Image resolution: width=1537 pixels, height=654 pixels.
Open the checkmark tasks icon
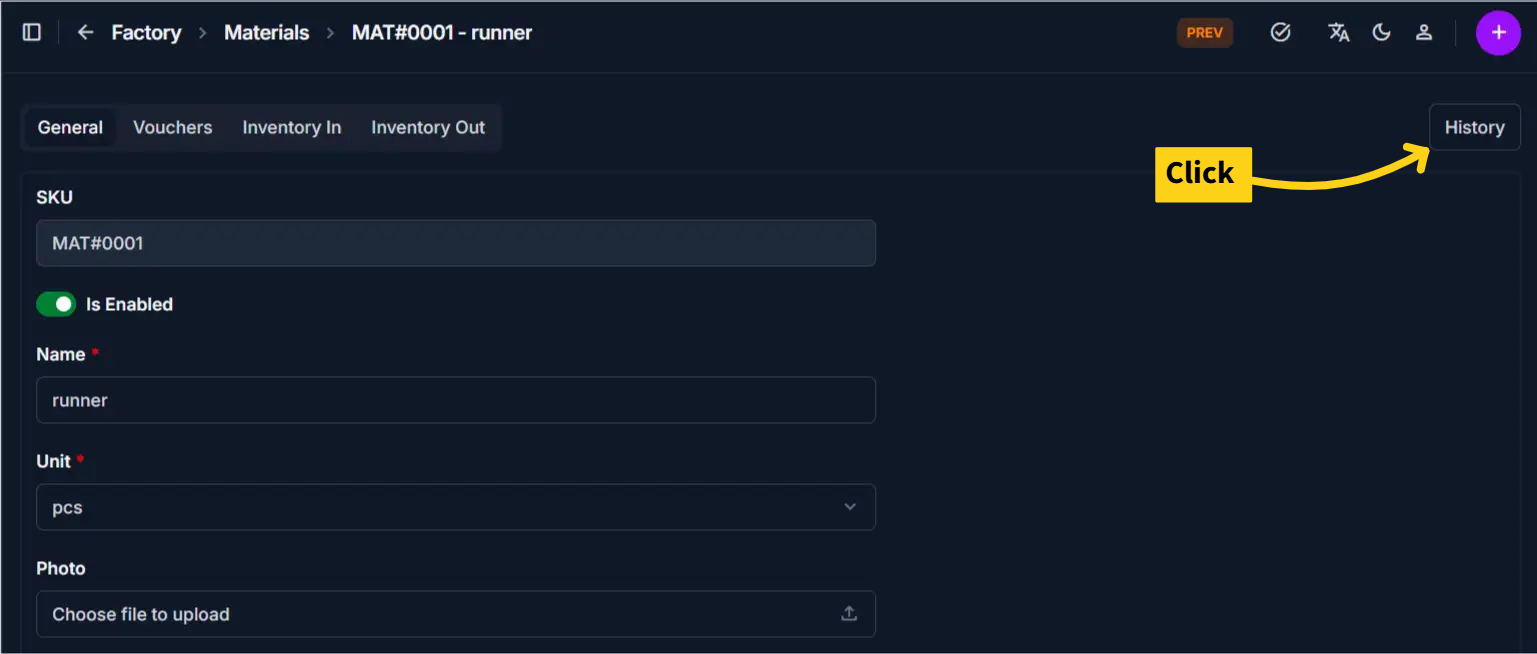[x=1280, y=33]
